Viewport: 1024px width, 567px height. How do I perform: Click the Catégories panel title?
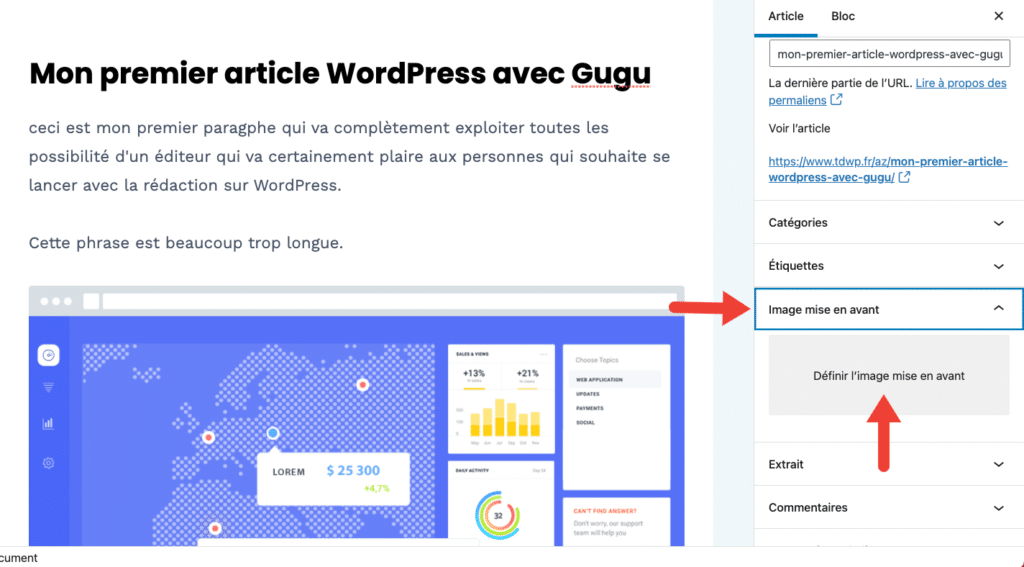797,223
